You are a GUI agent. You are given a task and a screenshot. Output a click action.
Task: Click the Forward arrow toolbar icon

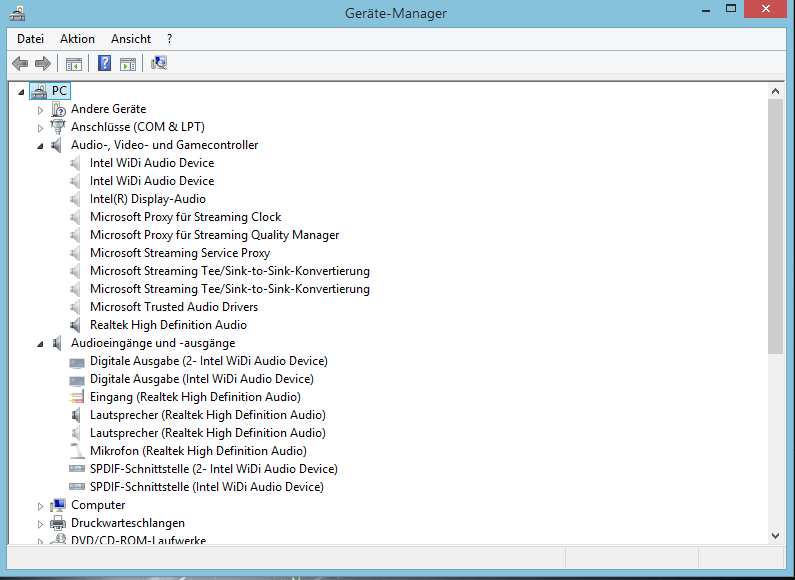click(x=43, y=63)
